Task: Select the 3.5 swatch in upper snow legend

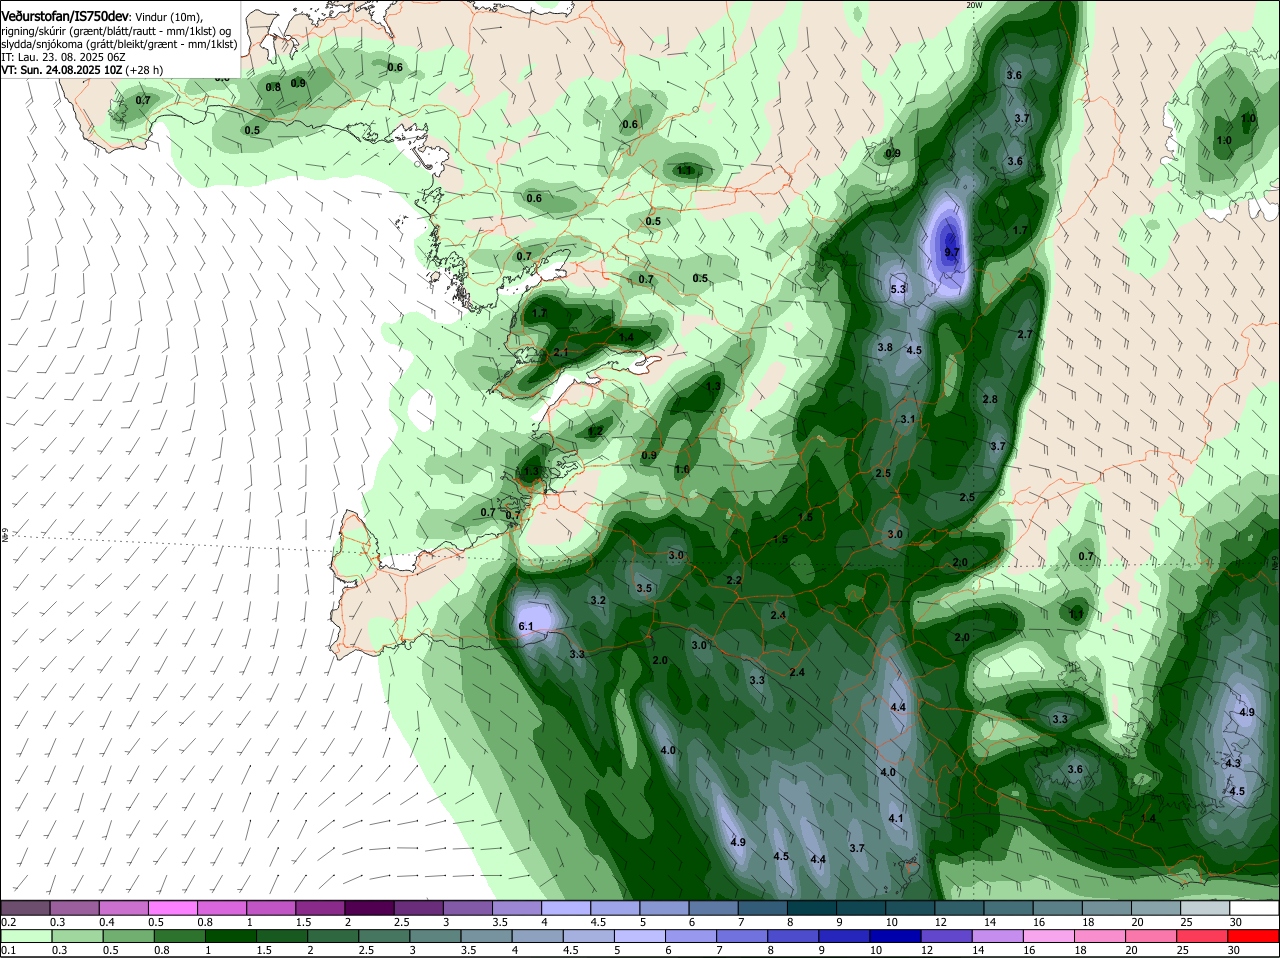Action: [517, 908]
